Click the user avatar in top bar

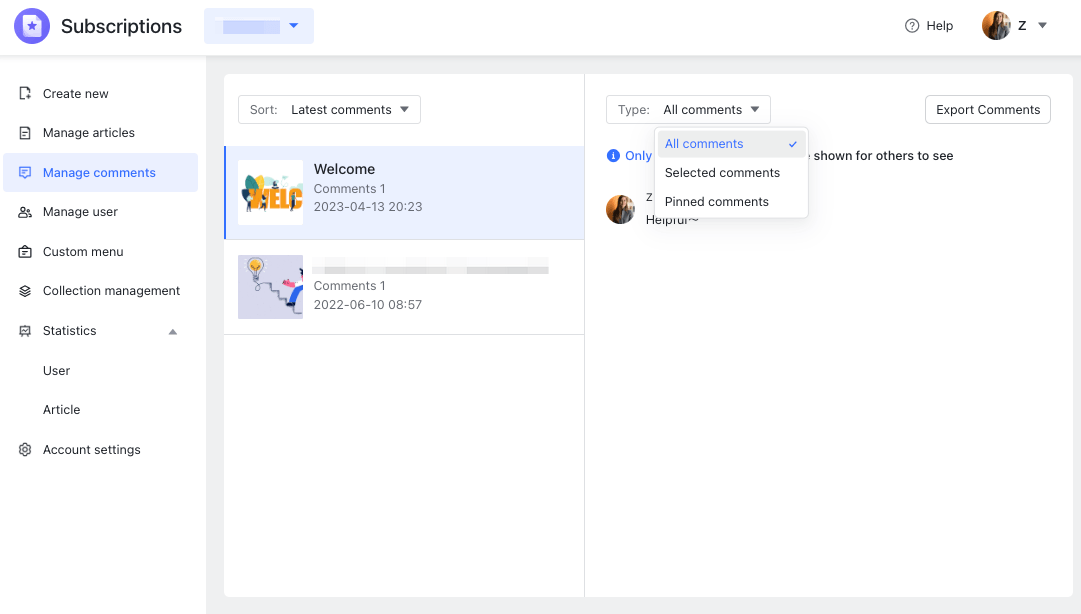[996, 25]
